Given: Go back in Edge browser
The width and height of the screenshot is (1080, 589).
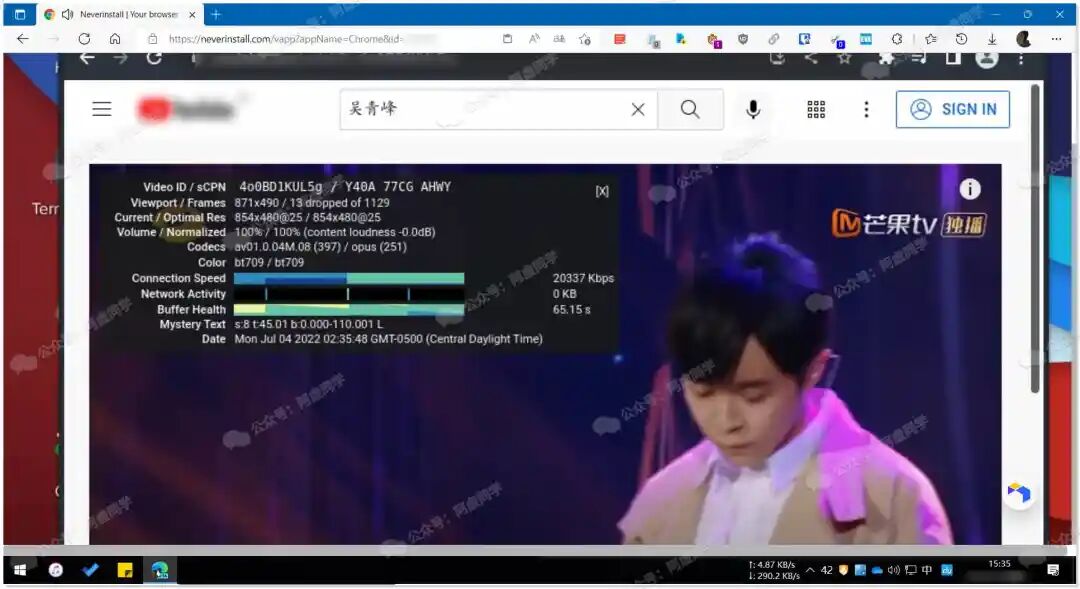Looking at the screenshot, I should (23, 39).
